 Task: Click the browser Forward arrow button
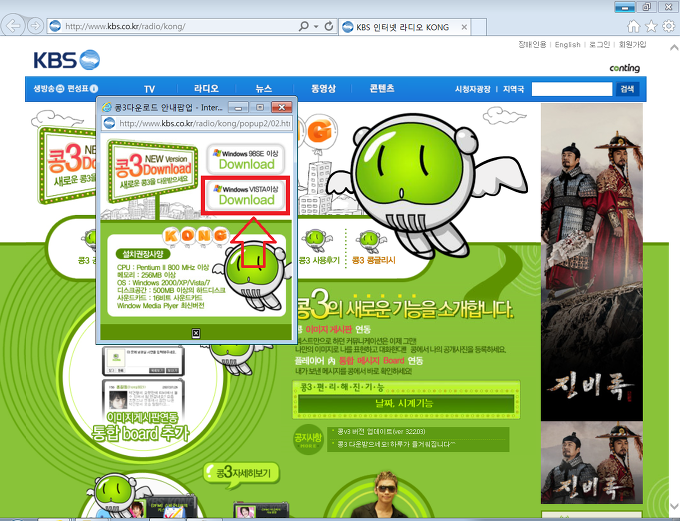point(36,26)
